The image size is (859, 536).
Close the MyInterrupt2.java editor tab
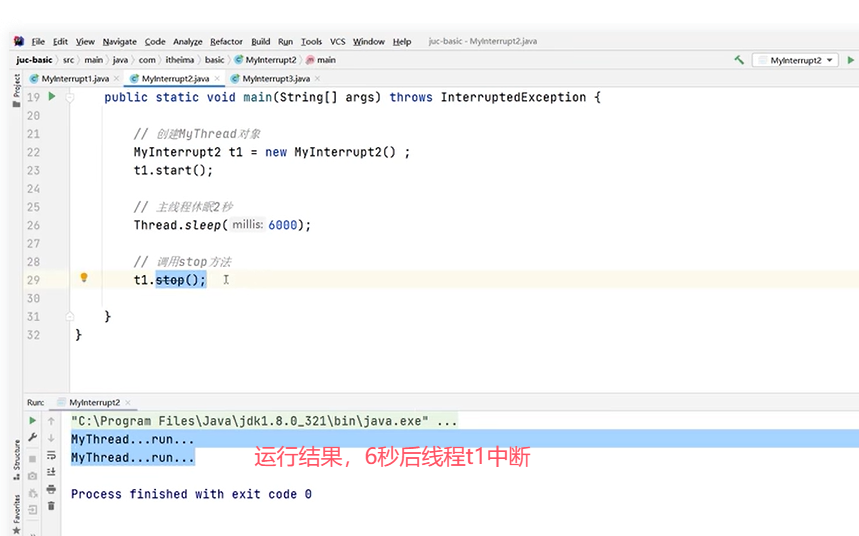tap(217, 79)
